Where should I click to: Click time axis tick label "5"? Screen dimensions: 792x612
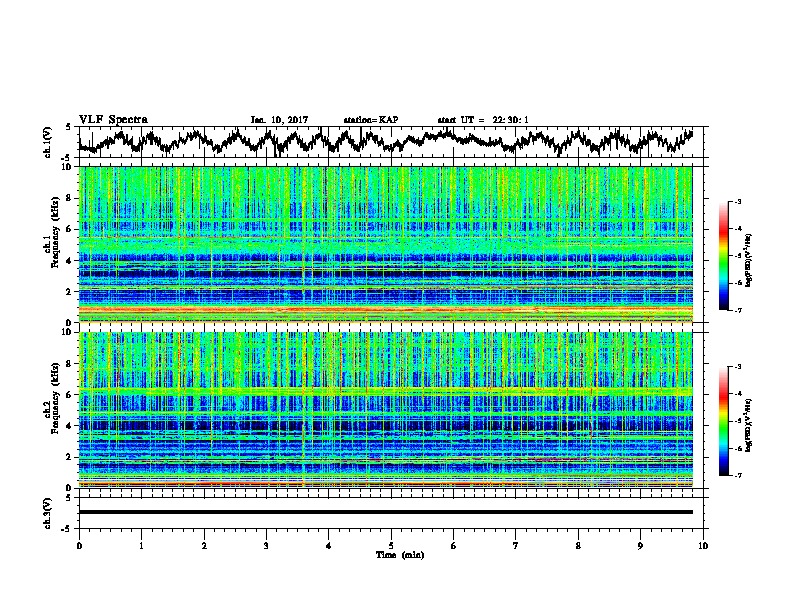[391, 546]
